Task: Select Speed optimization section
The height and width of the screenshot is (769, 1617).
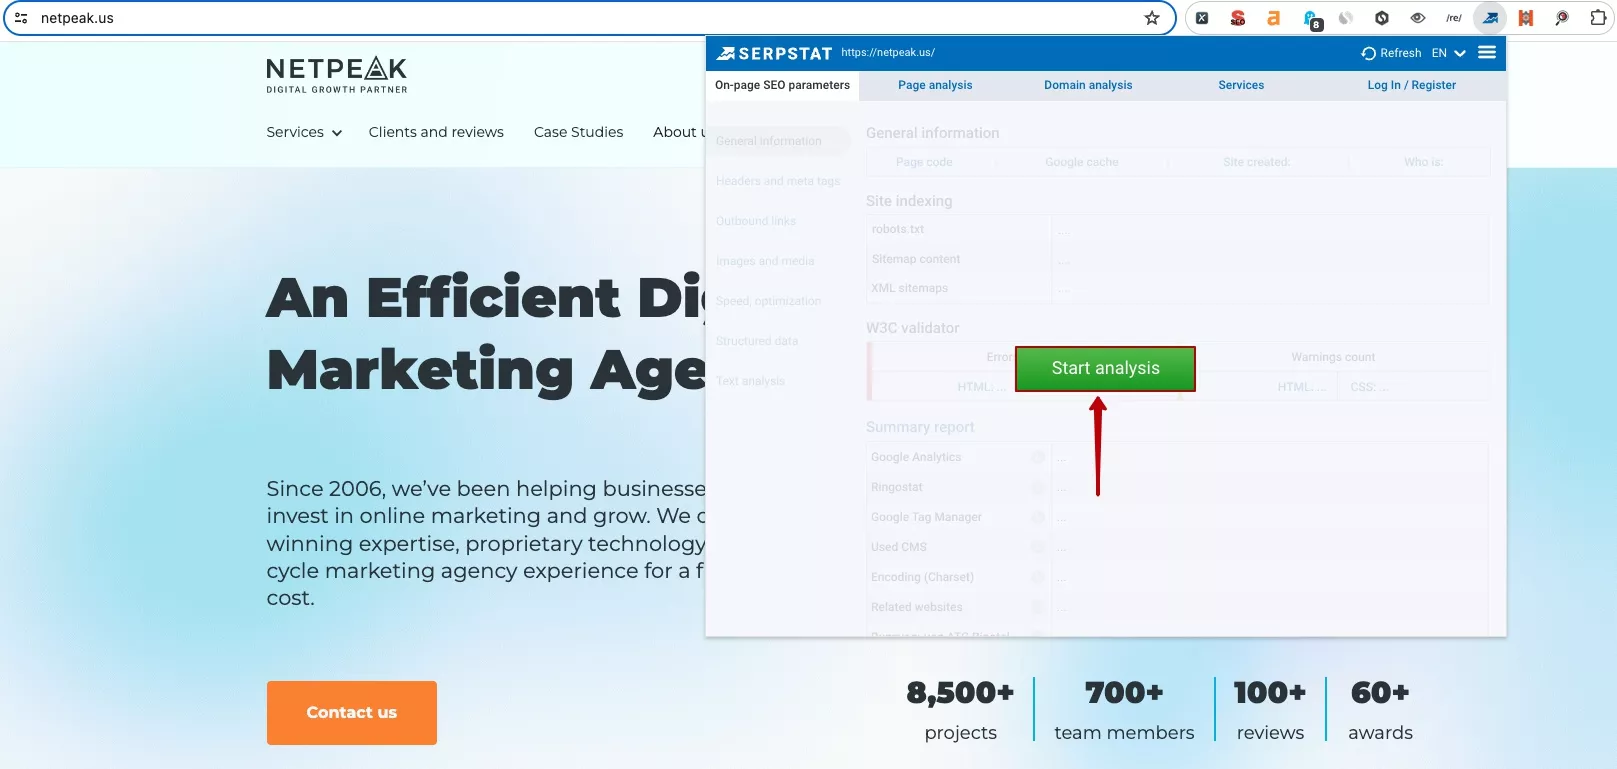Action: coord(768,301)
